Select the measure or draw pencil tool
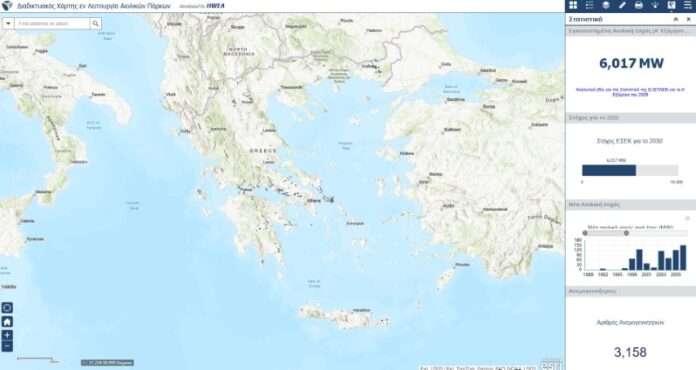The image size is (696, 370). (x=622, y=5)
